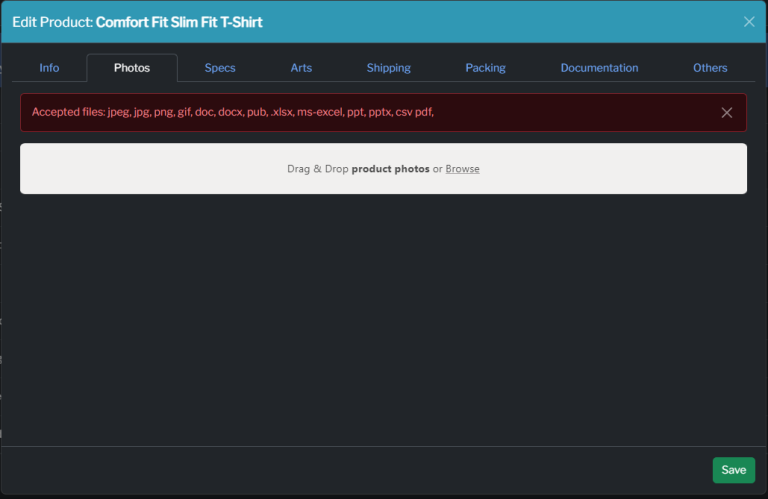The width and height of the screenshot is (768, 499).
Task: Dismiss the accepted files alert
Action: (726, 113)
